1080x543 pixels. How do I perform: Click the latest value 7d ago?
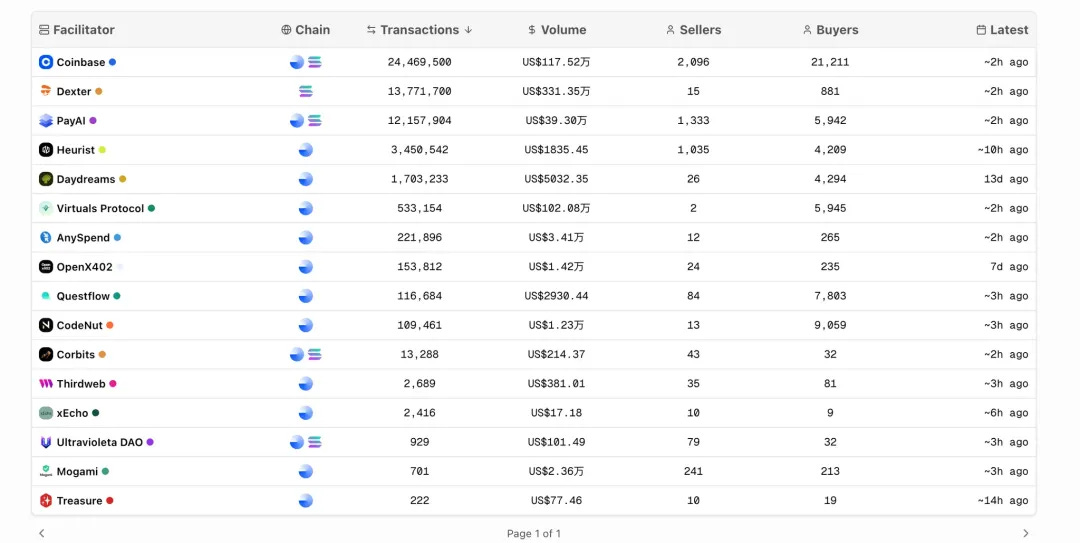tap(1010, 267)
